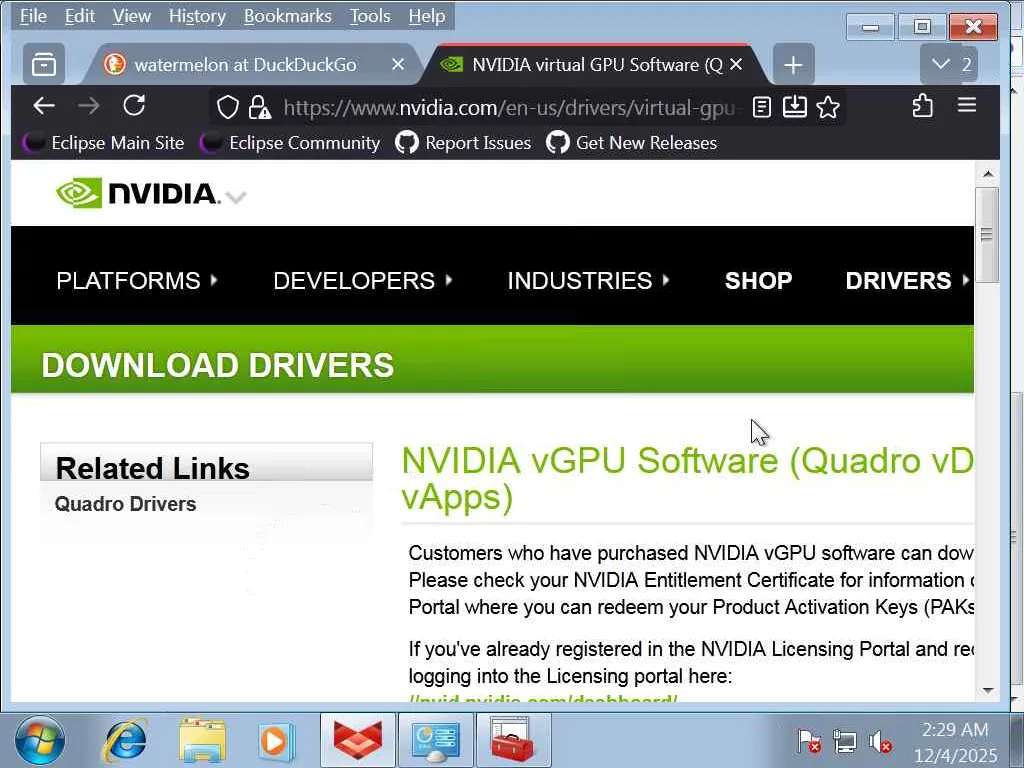The width and height of the screenshot is (1024, 768).
Task: Click the DOWNLOAD DRIVERS banner heading
Action: (217, 365)
